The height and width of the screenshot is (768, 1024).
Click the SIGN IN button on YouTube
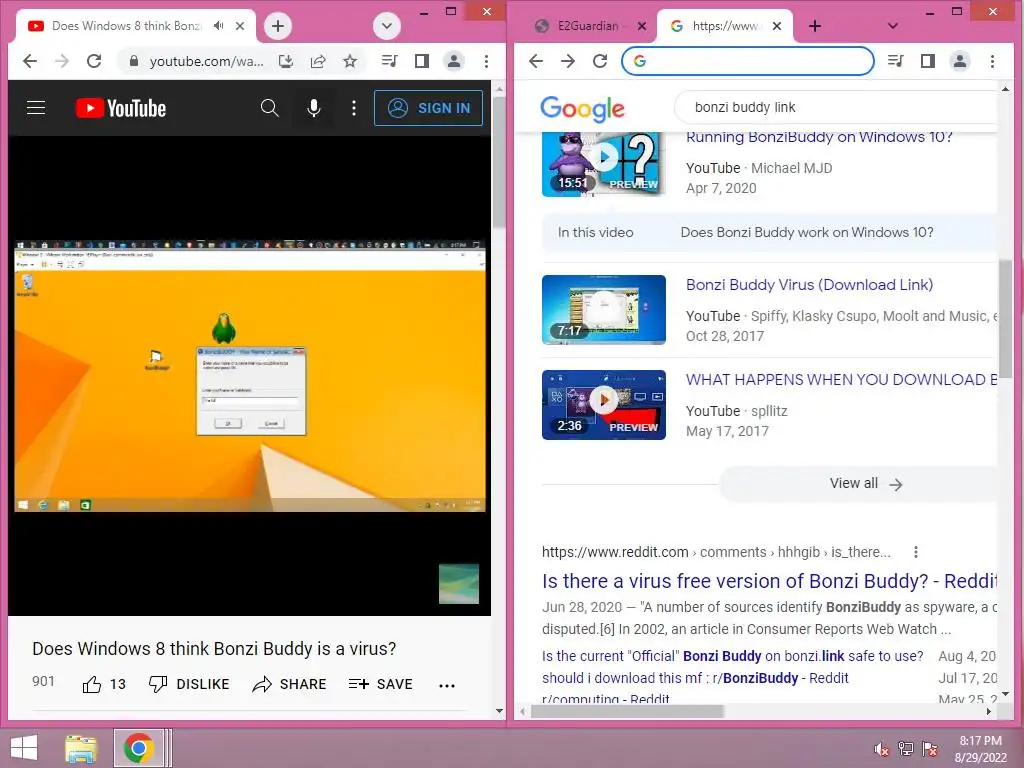pos(428,108)
